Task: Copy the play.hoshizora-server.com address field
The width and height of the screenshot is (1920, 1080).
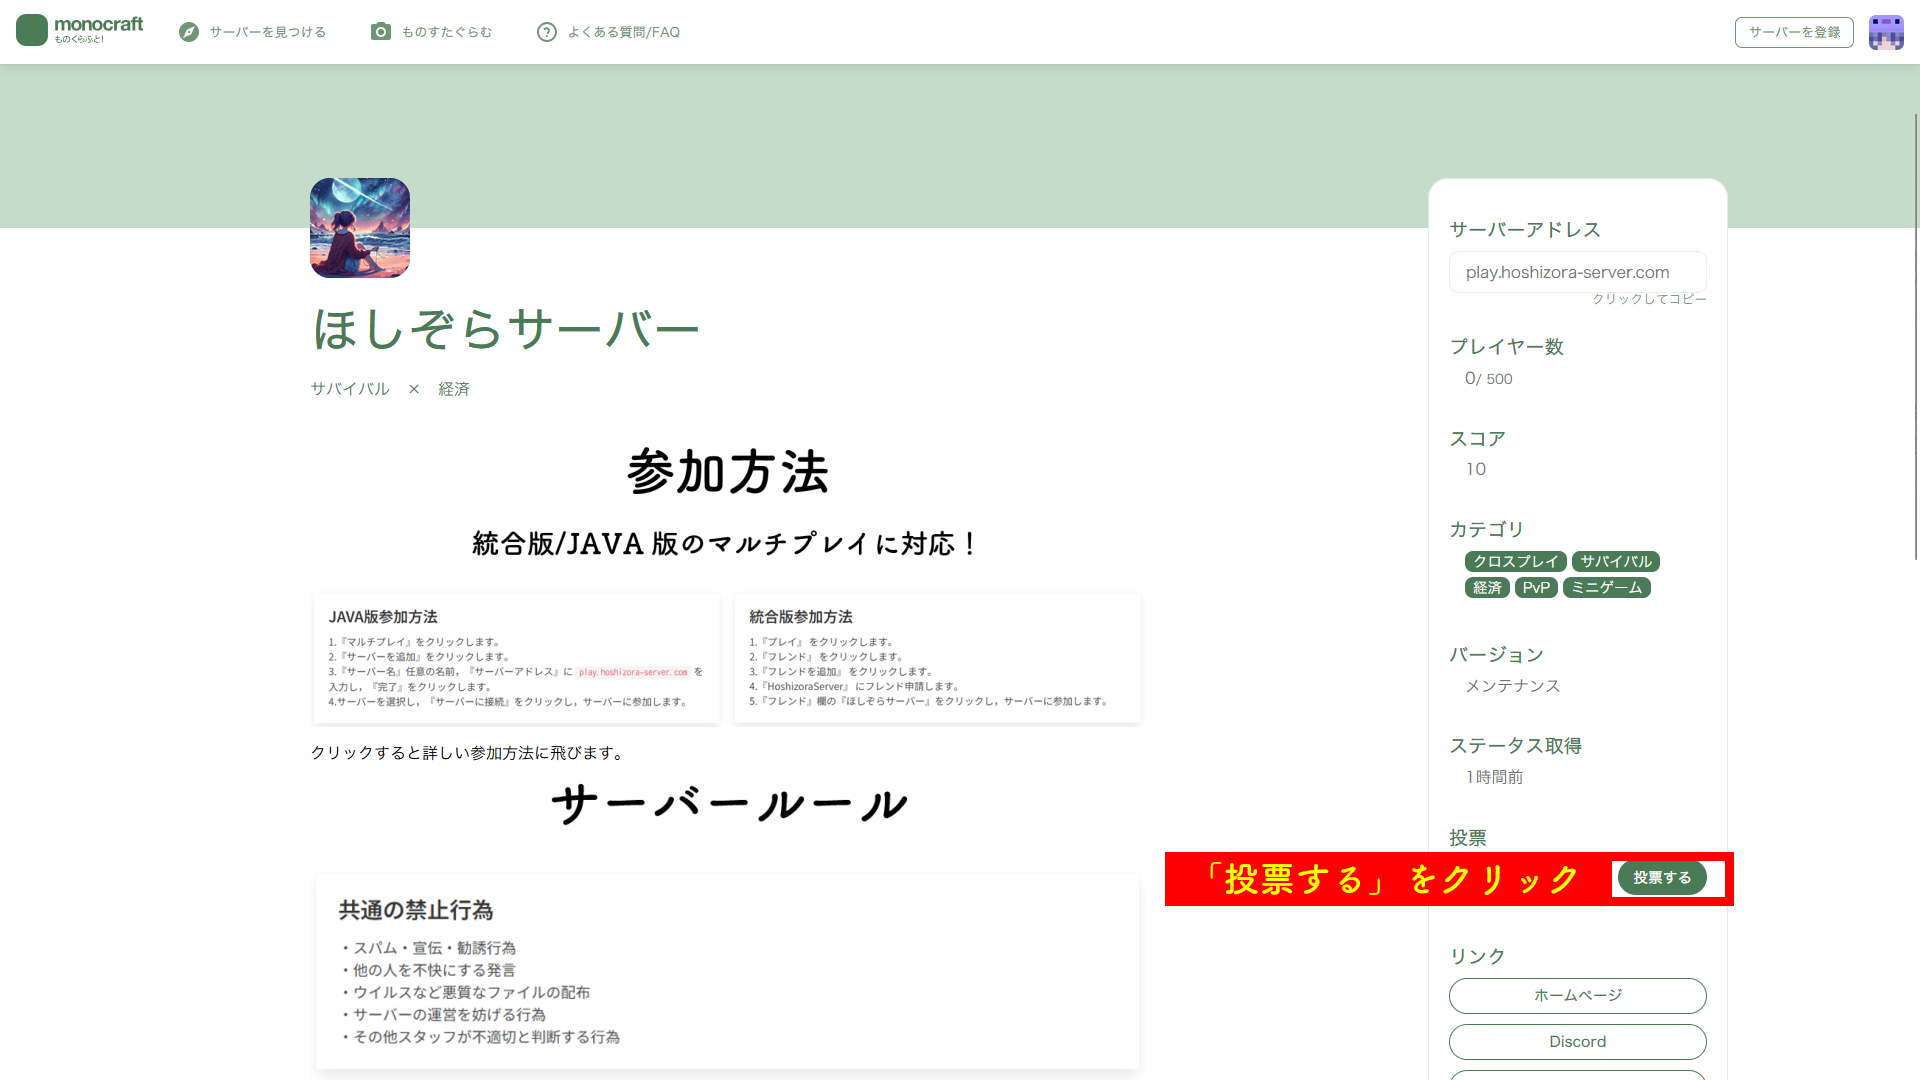Action: (x=1577, y=272)
